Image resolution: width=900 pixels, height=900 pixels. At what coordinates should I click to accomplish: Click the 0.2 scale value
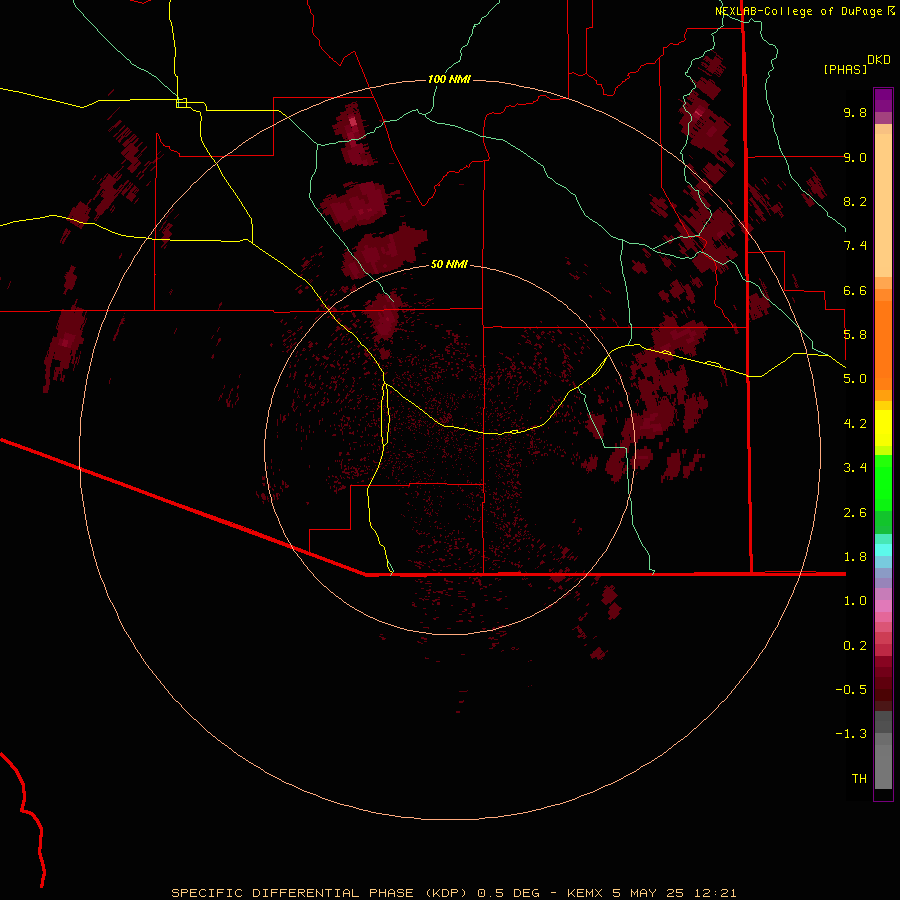pos(855,646)
